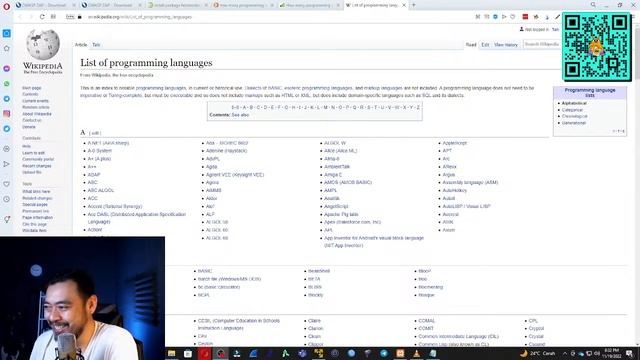Open the taskbar clock and date
Viewport: 640px width, 360px height.
611,353
